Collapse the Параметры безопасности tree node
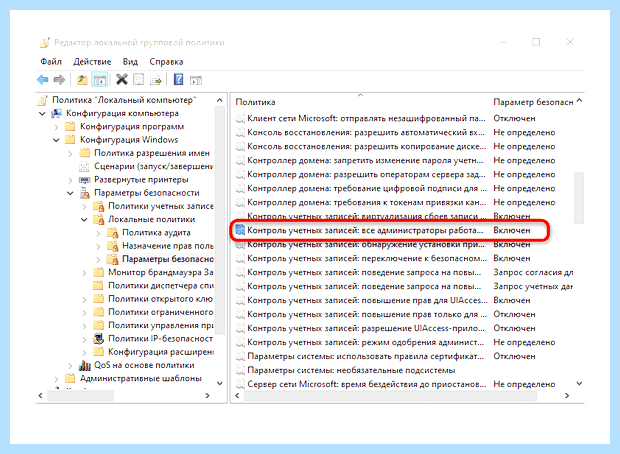The image size is (620, 454). click(70, 193)
